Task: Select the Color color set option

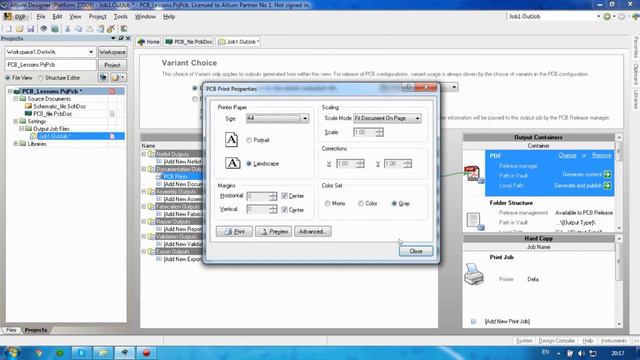Action: click(361, 203)
